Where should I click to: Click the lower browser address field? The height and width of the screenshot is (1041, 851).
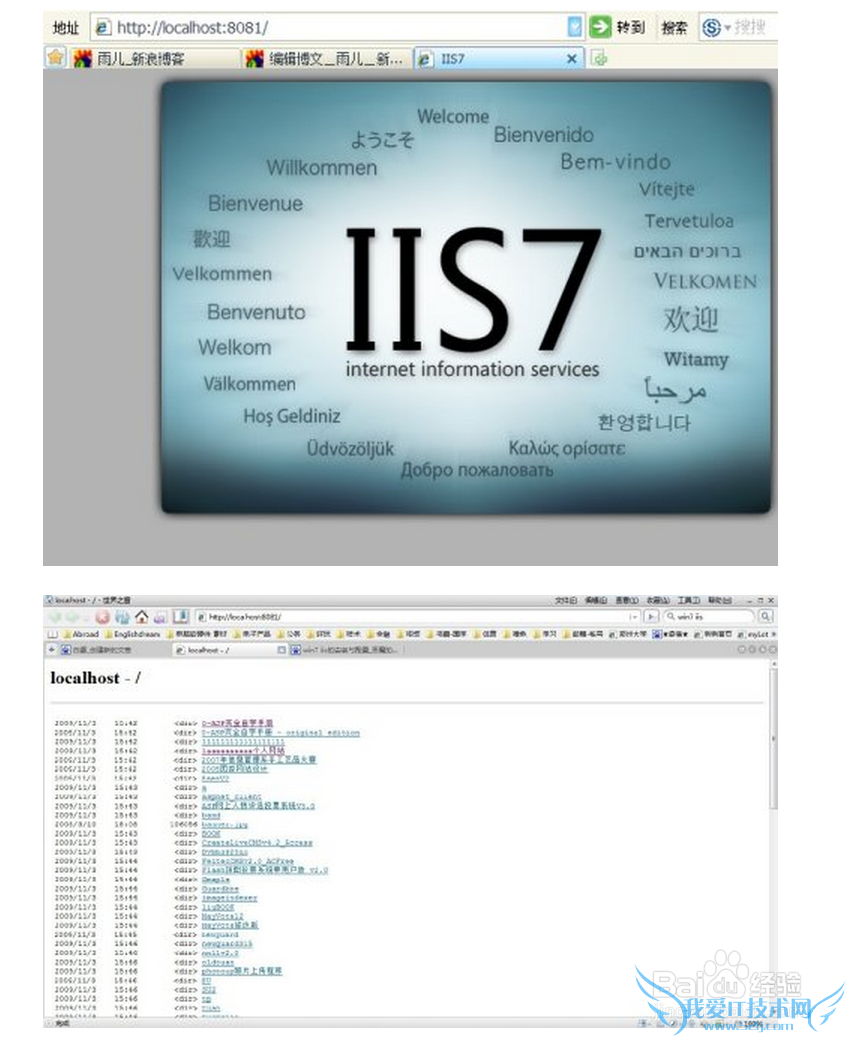(418, 617)
